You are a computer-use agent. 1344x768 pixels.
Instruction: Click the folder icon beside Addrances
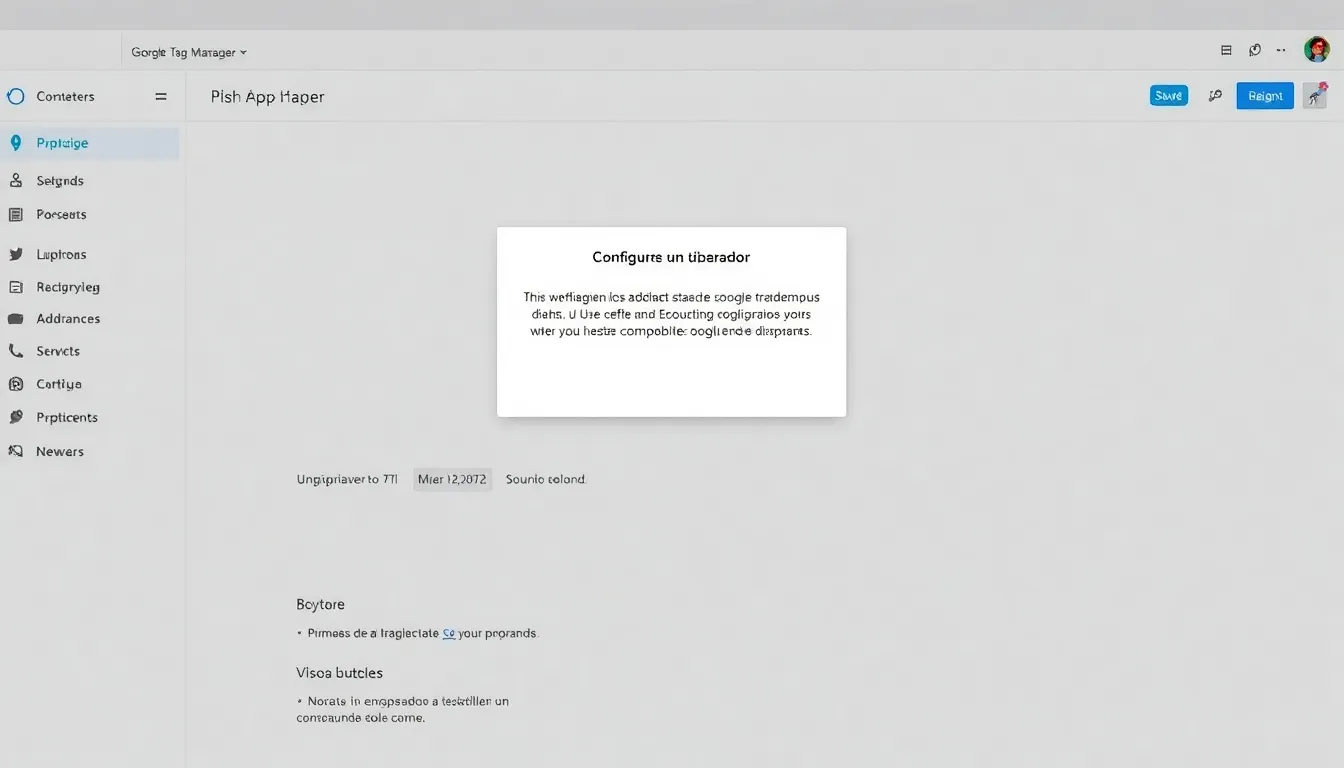pos(15,318)
